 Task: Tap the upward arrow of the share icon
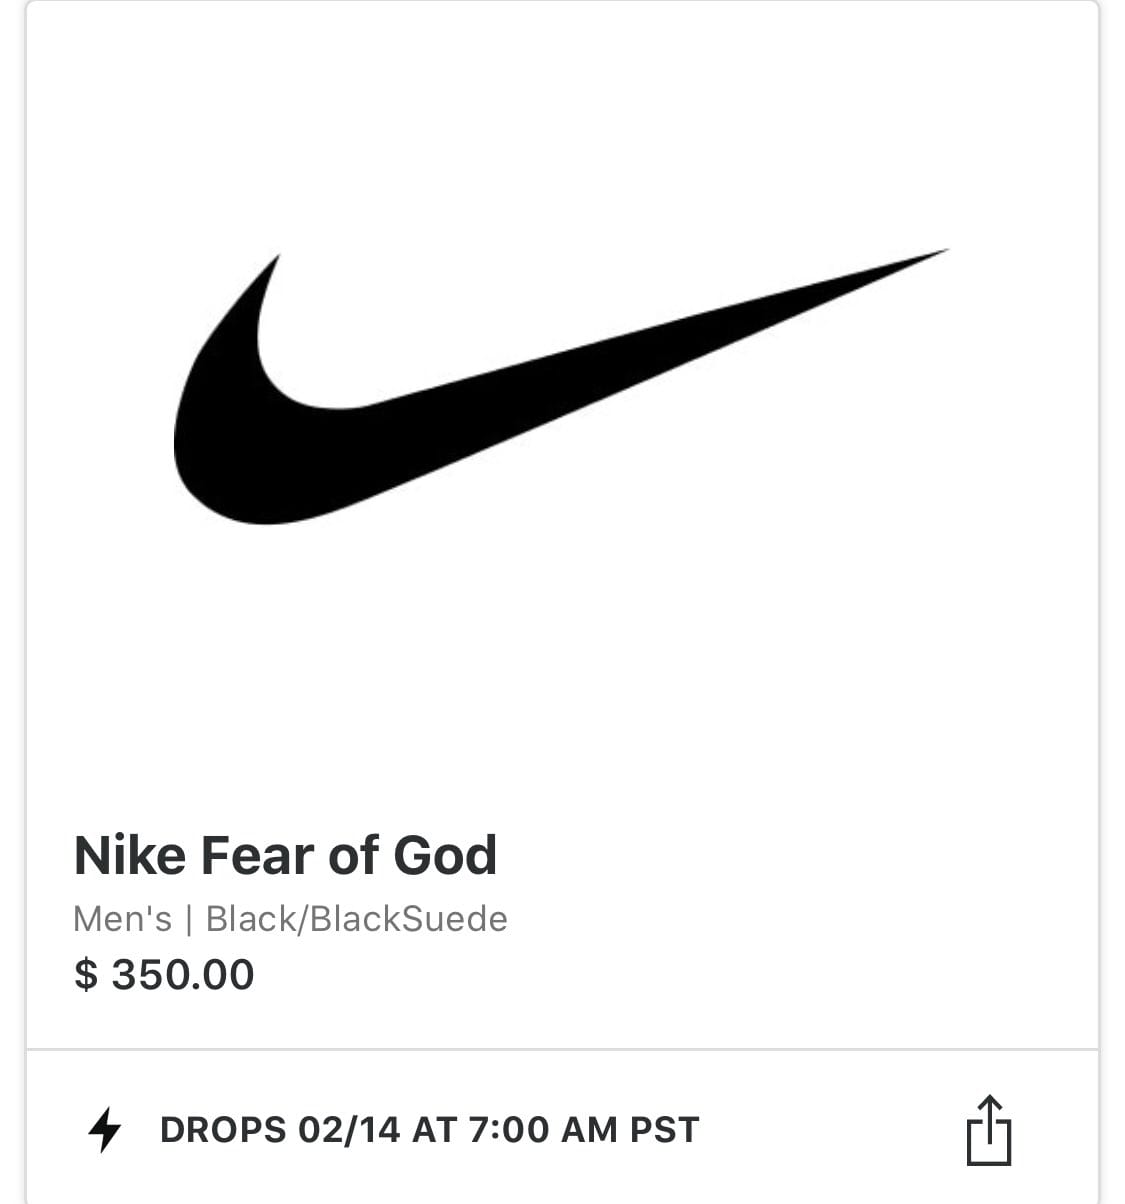pos(988,1110)
